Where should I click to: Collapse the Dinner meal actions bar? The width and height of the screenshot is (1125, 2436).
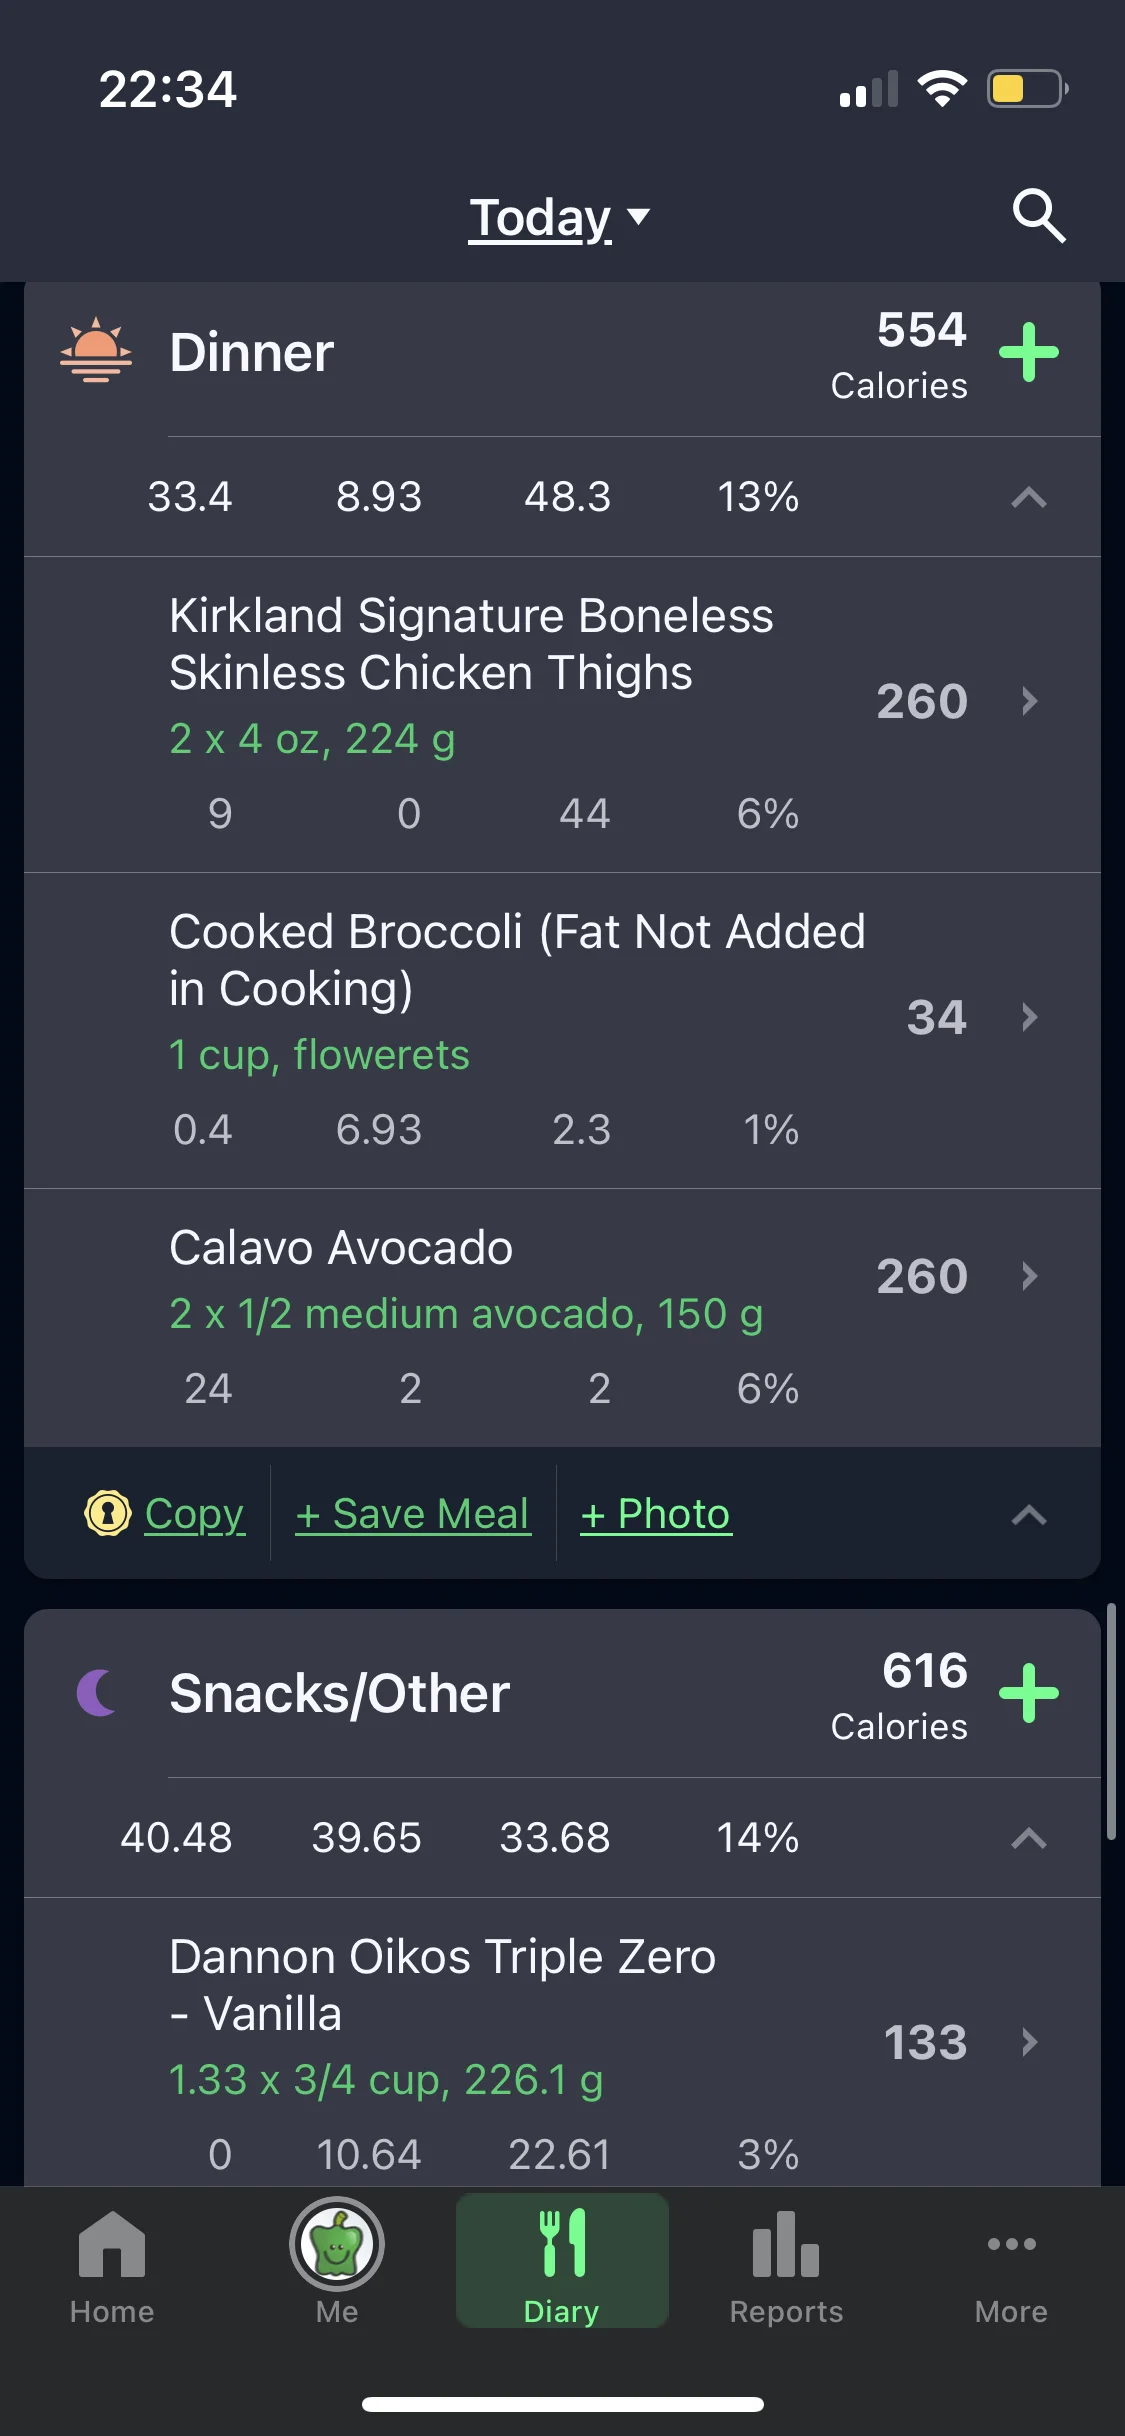pyautogui.click(x=1029, y=1515)
